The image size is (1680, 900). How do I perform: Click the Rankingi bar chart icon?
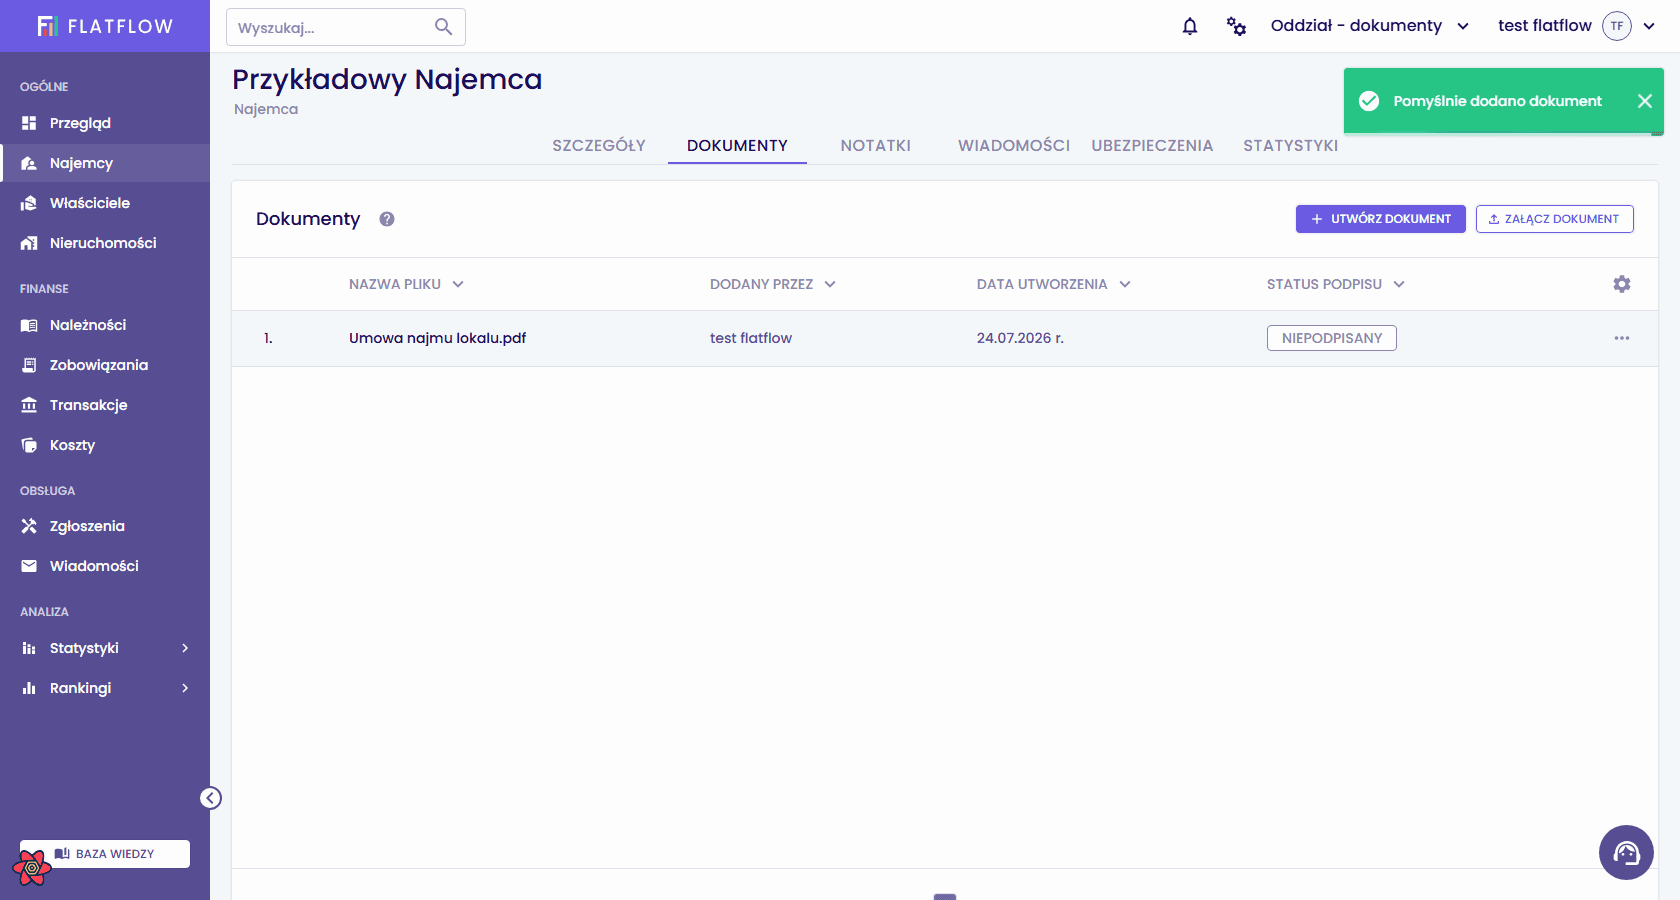[29, 688]
